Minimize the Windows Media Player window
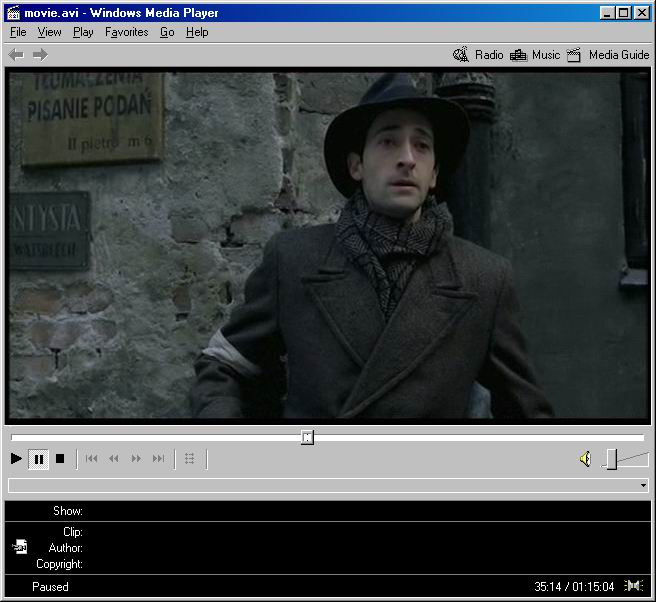The image size is (656, 602). [607, 13]
